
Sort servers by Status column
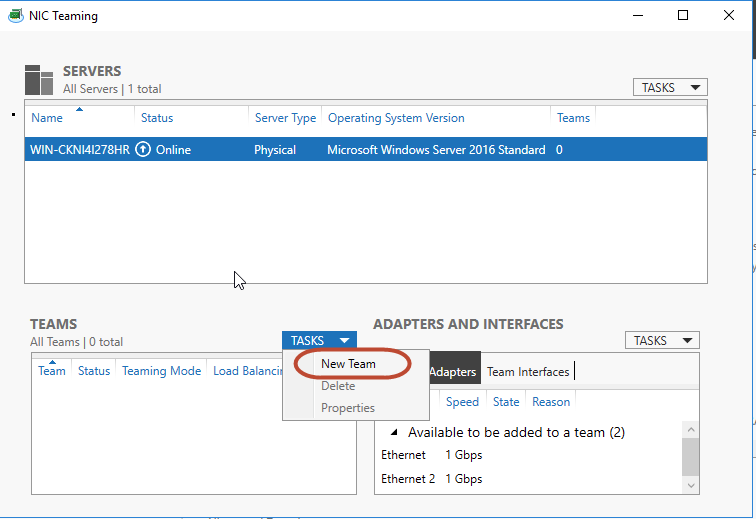coord(157,118)
